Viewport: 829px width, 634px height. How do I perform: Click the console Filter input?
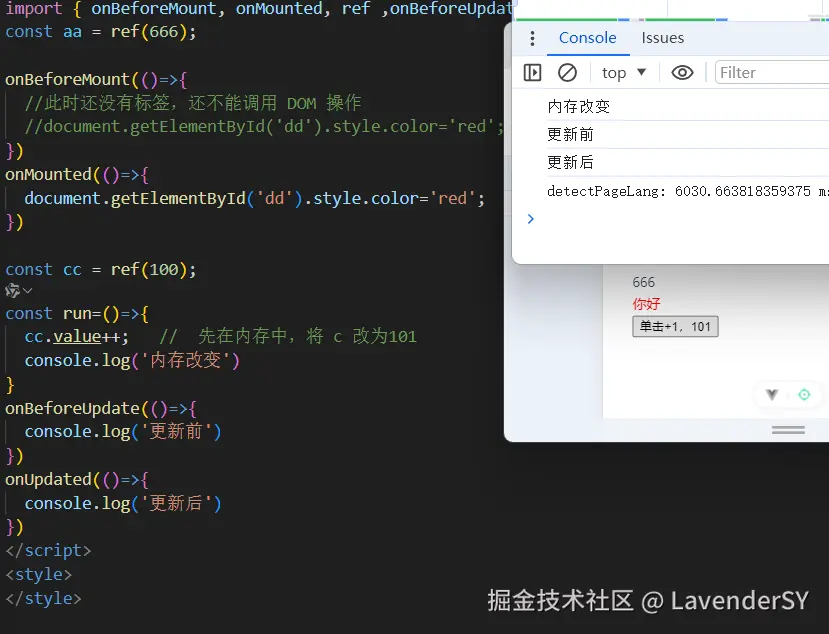[770, 72]
